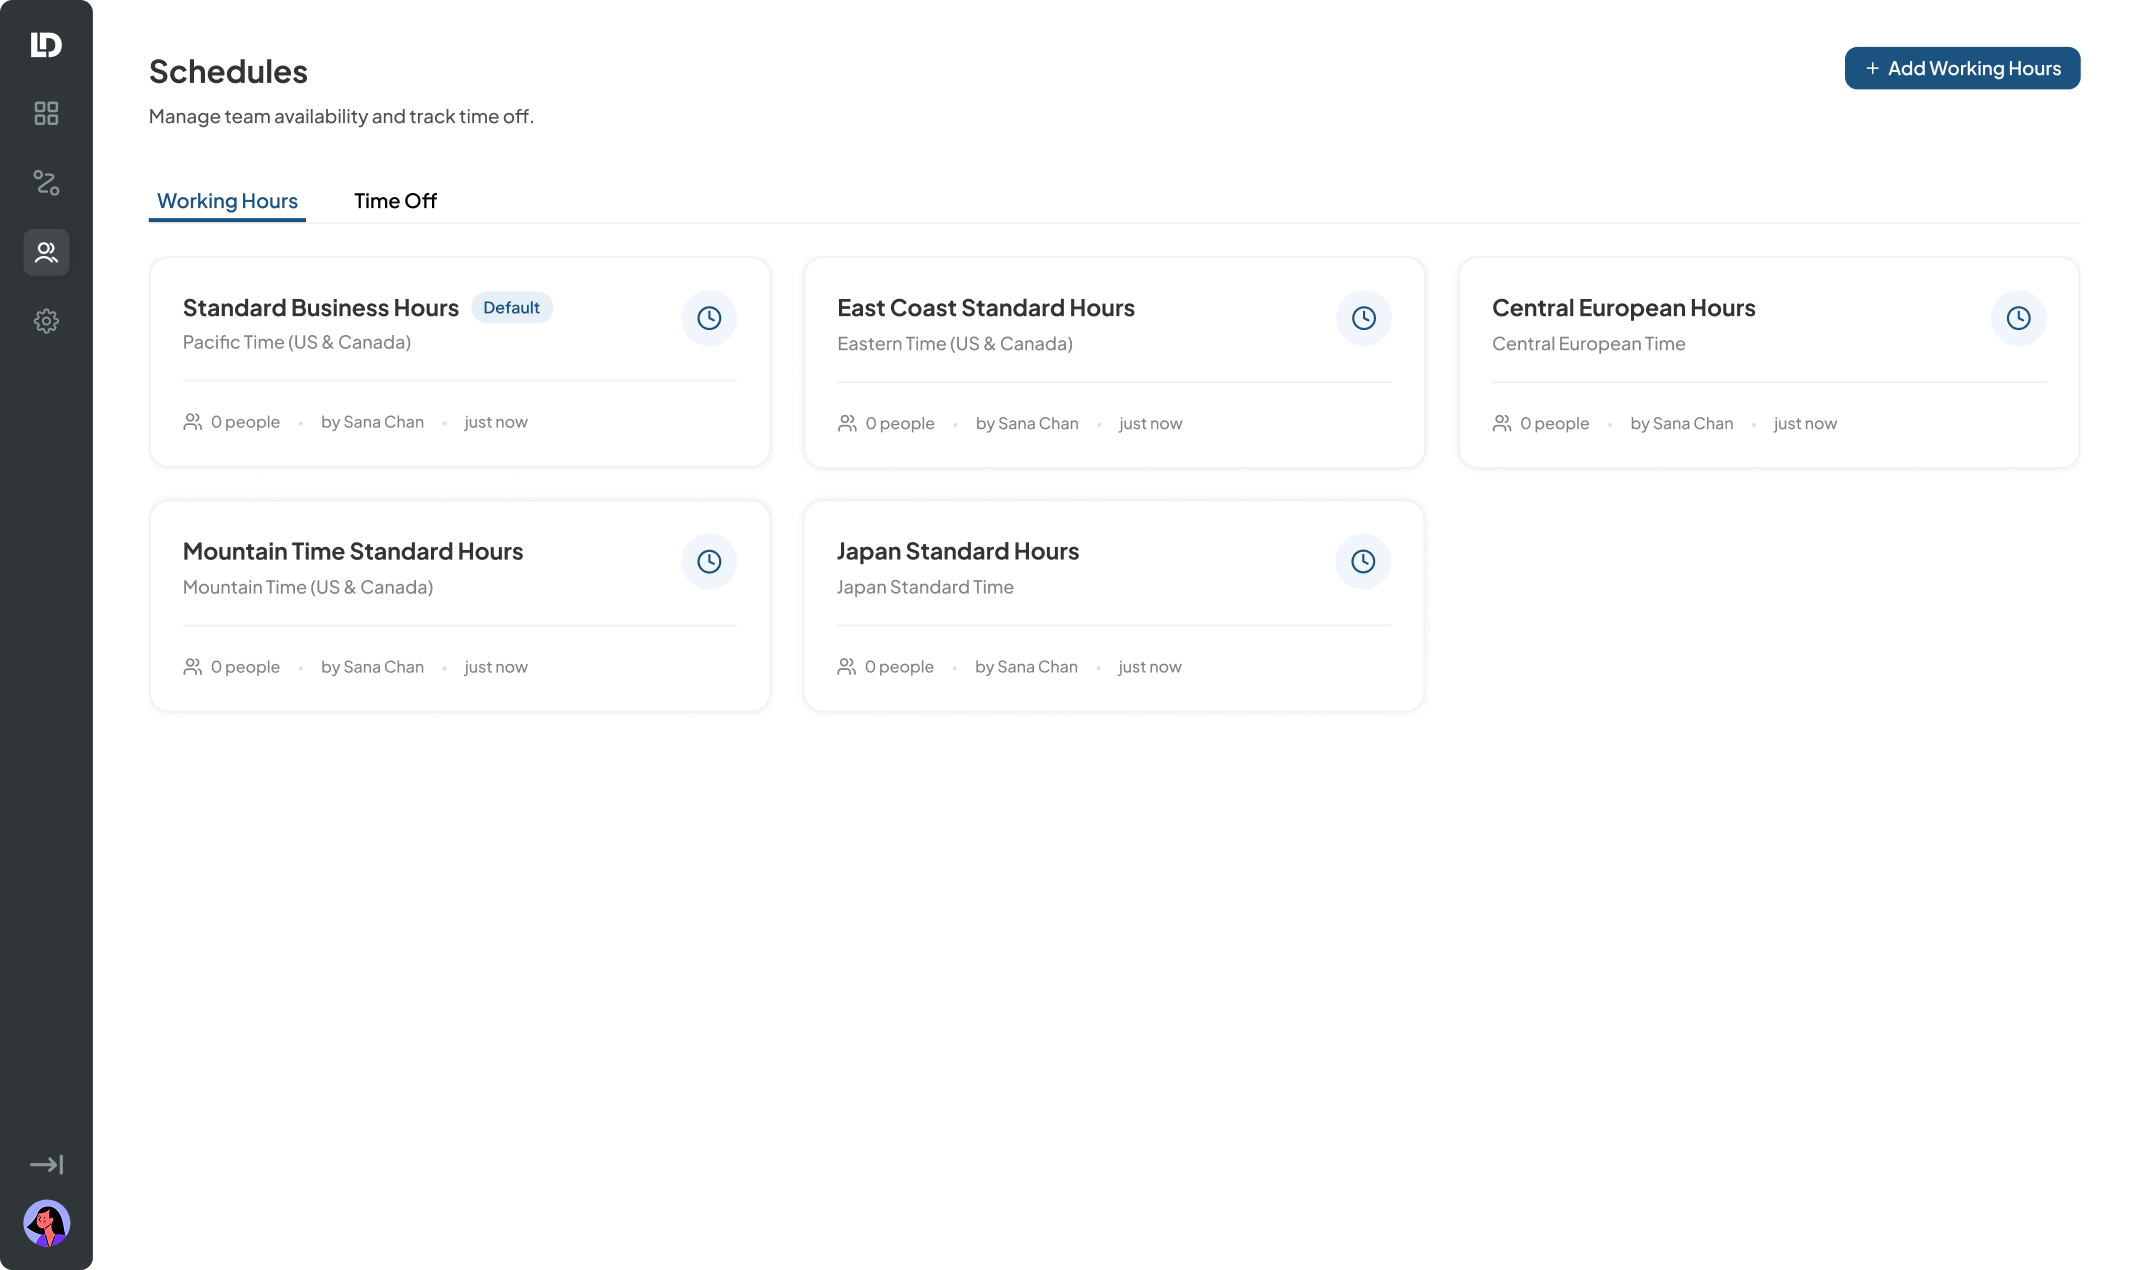Click the people icon on the Standard Business Hours card
This screenshot has width=2136, height=1270.
pos(193,422)
